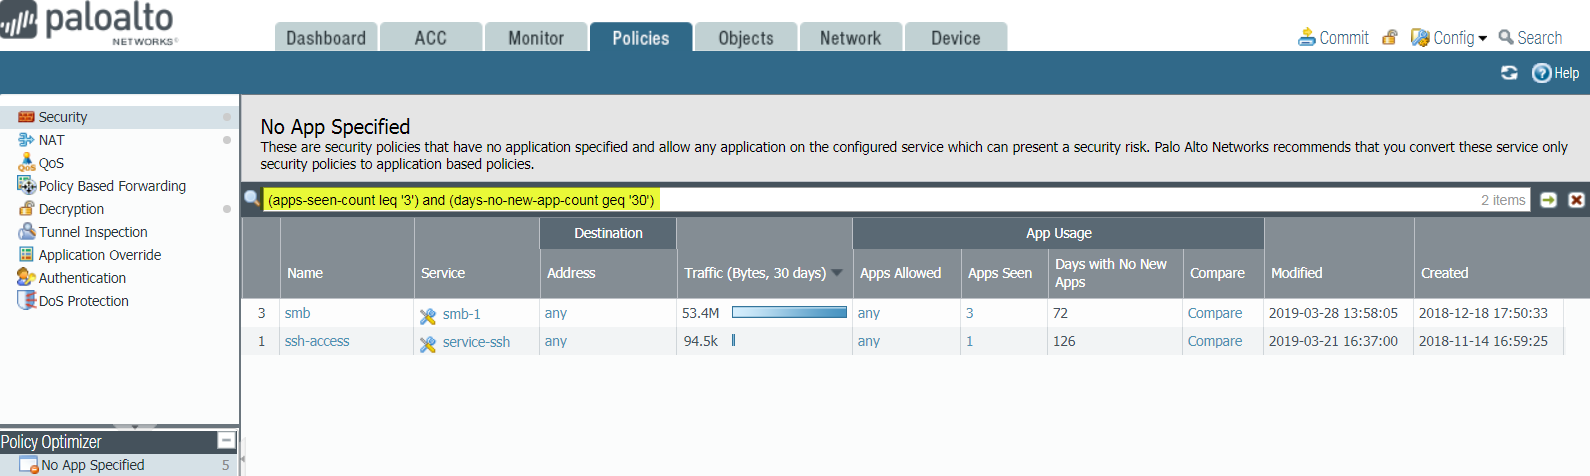Collapse the Policy Optimizer panel
This screenshot has width=1590, height=476.
tap(226, 441)
